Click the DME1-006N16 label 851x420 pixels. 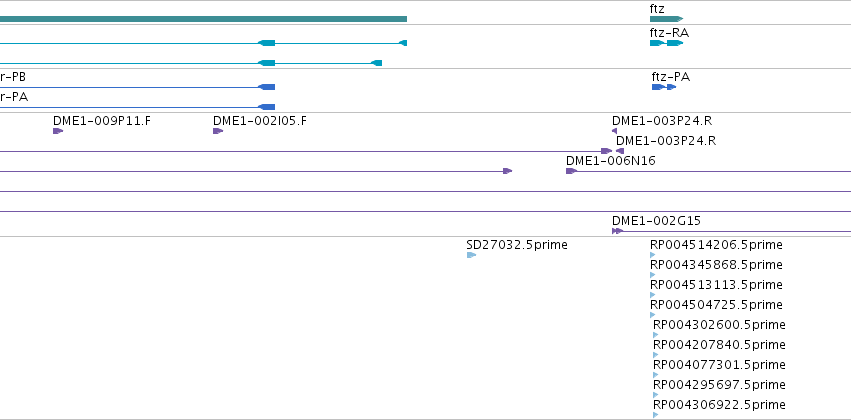(x=611, y=161)
